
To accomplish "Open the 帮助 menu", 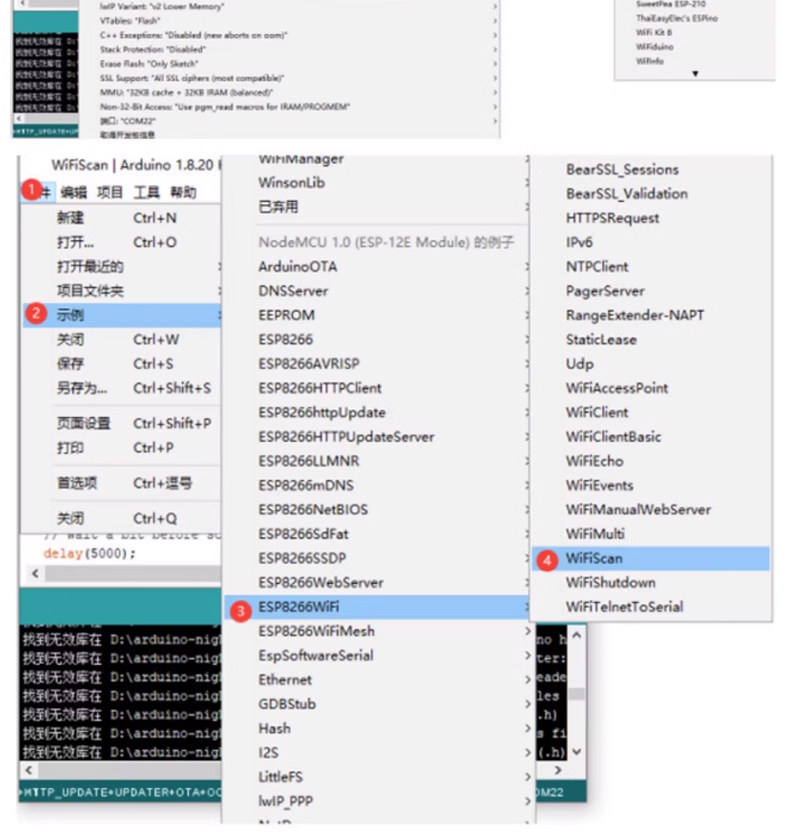I will tap(183, 192).
